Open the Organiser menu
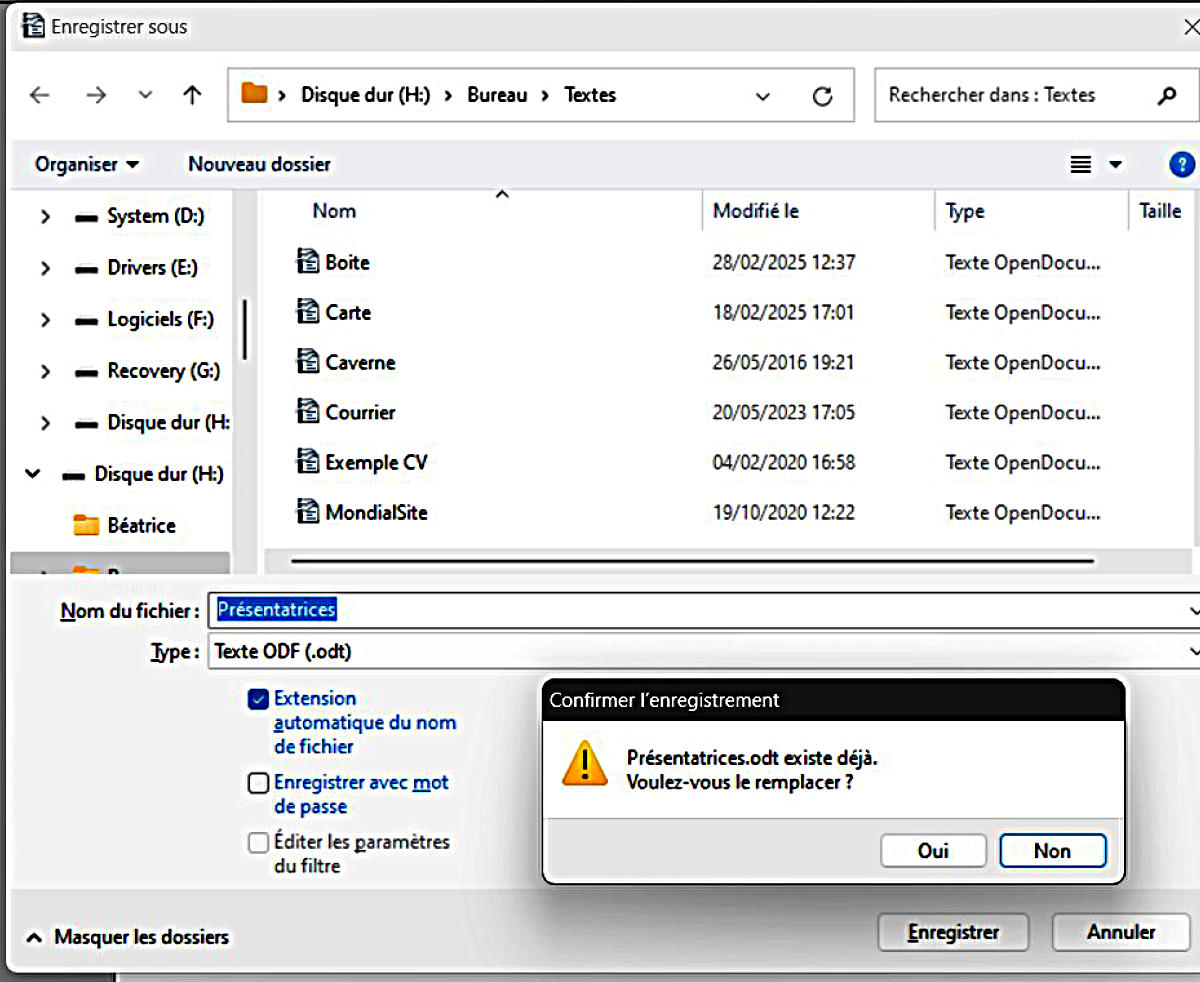 click(86, 164)
